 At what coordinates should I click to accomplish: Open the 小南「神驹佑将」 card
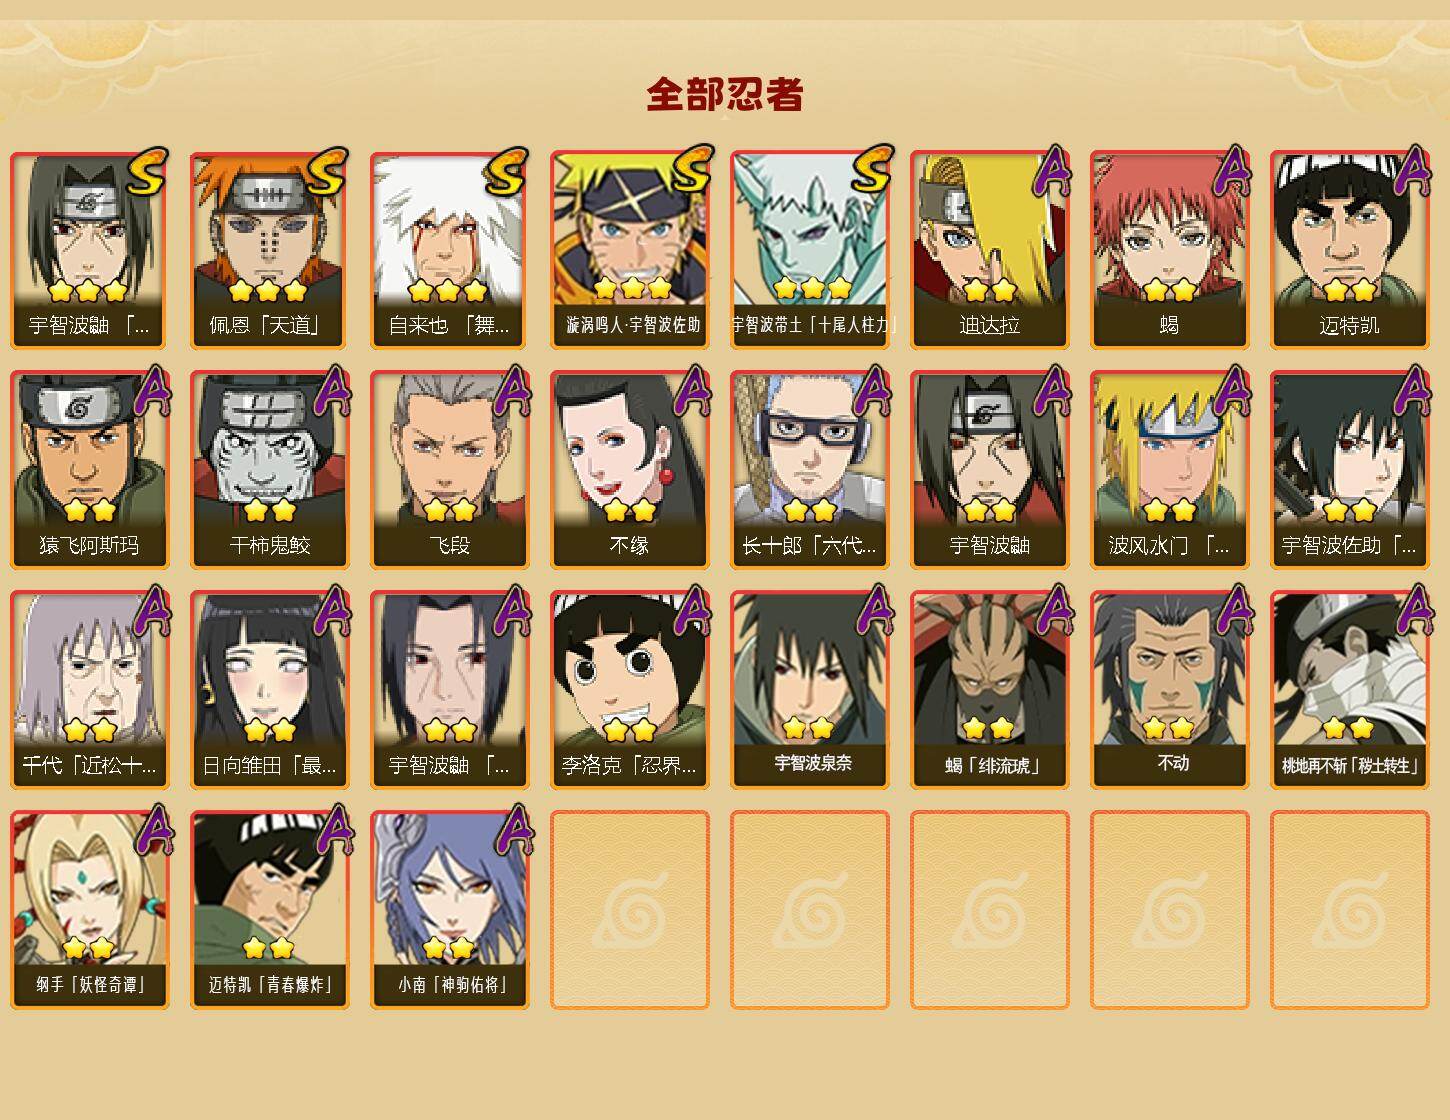tap(450, 910)
